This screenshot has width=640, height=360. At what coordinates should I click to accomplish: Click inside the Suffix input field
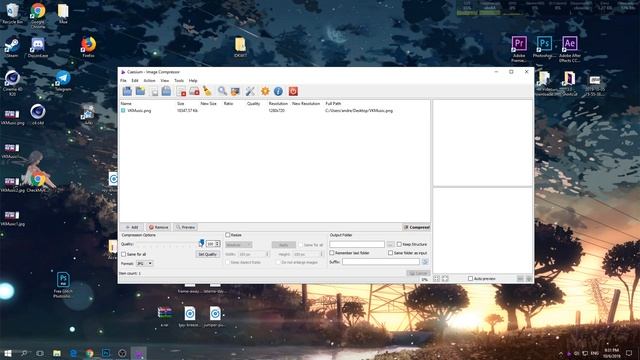click(x=381, y=262)
